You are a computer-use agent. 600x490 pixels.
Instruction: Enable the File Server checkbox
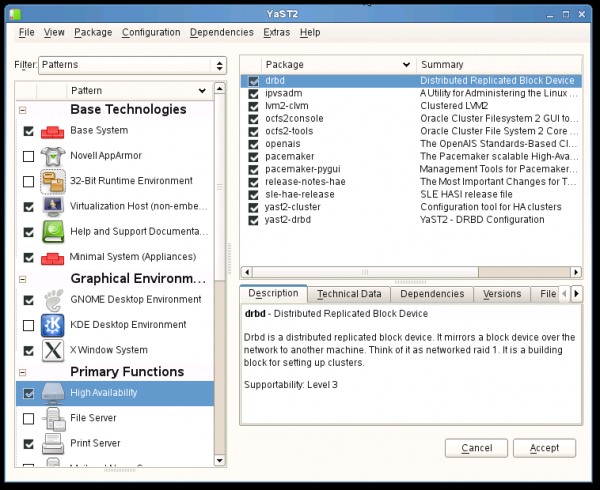pos(28,419)
